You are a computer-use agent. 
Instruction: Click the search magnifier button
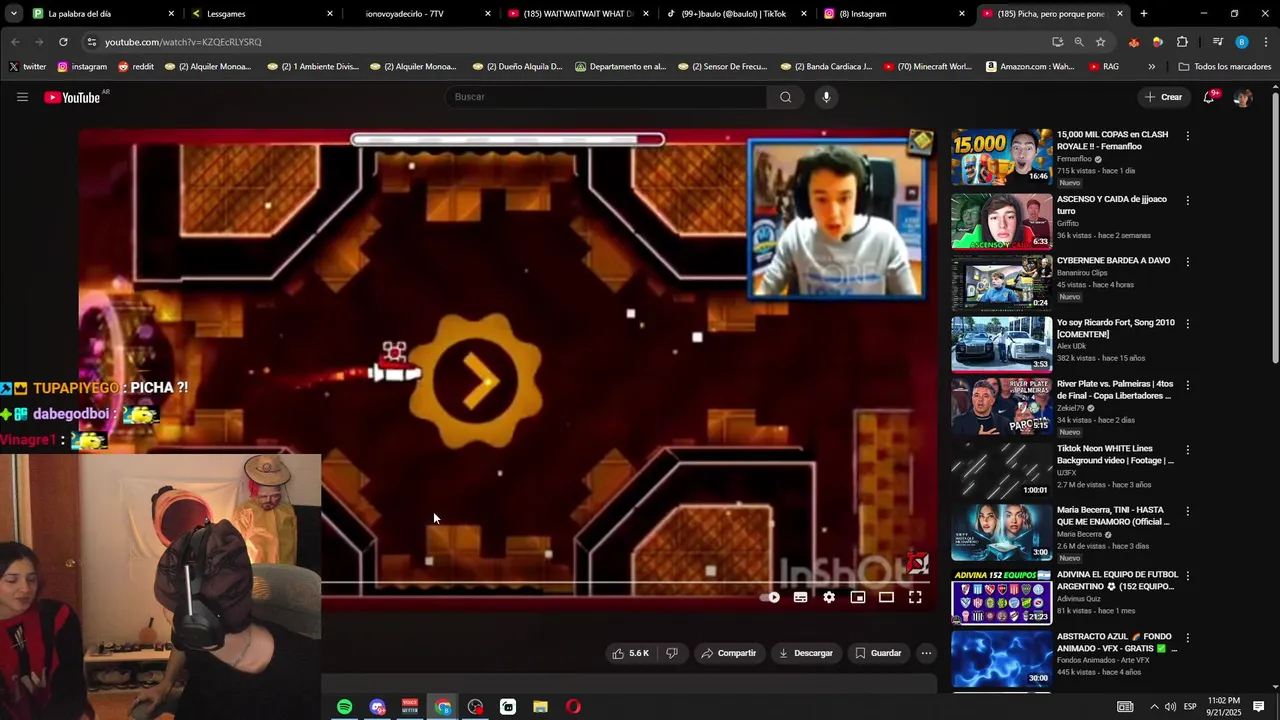[x=785, y=97]
